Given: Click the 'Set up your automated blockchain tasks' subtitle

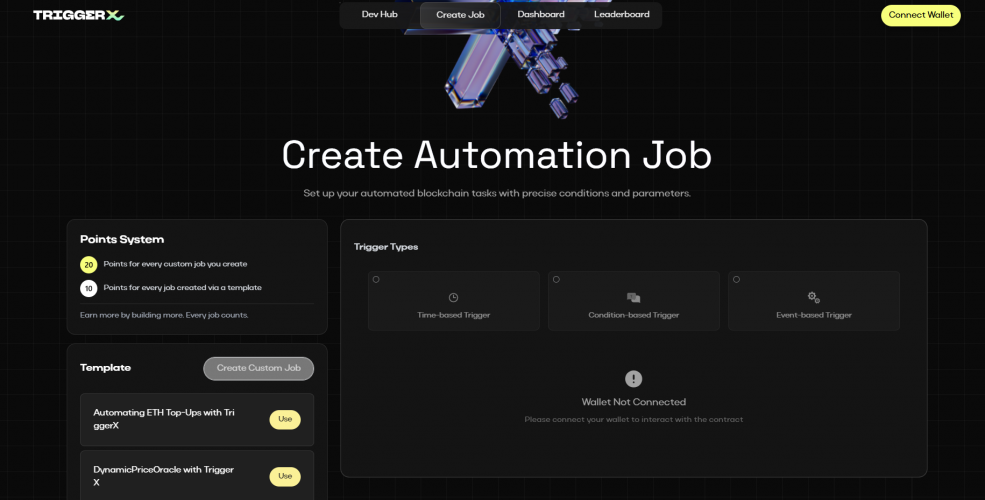Looking at the screenshot, I should (497, 193).
